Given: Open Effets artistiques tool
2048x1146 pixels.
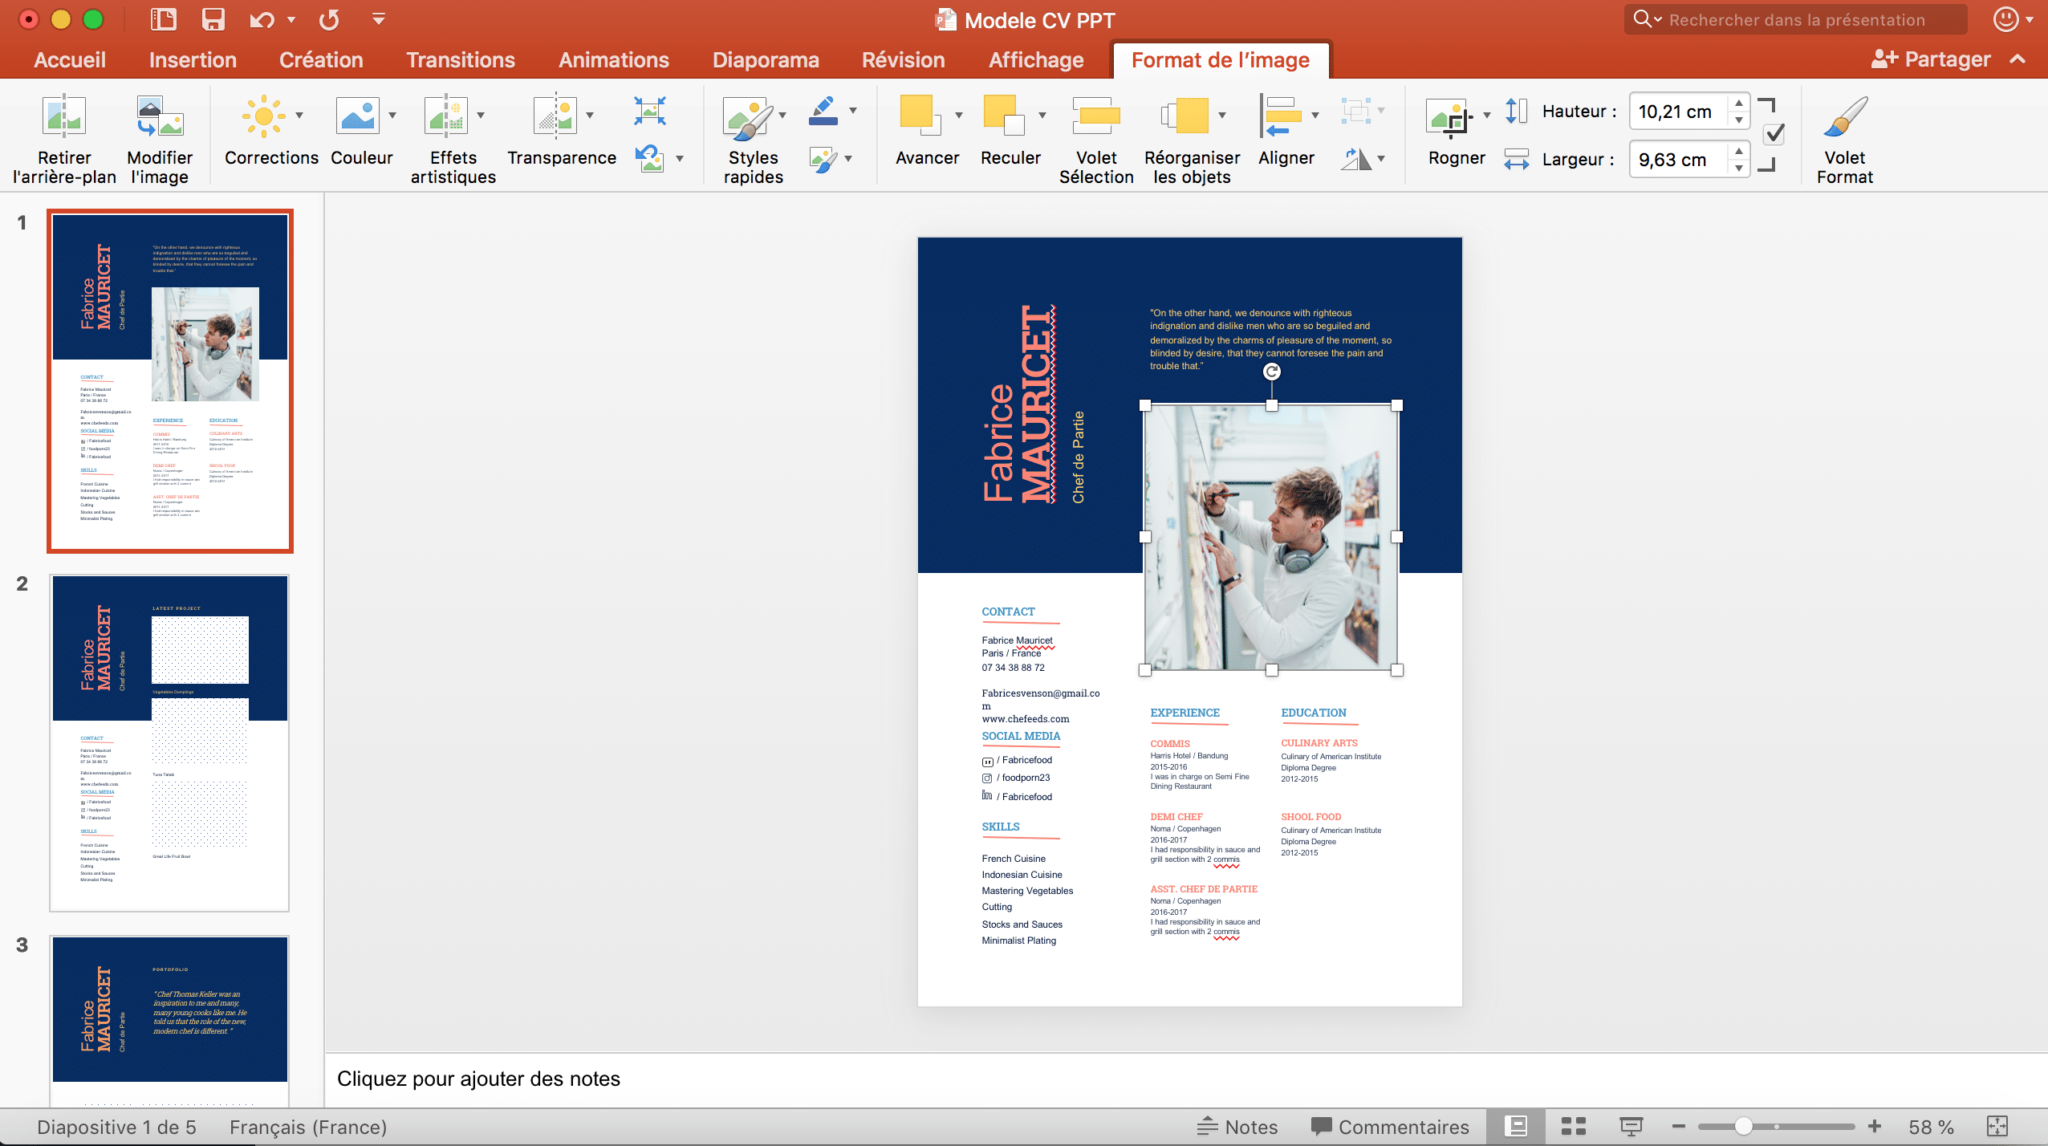Looking at the screenshot, I should click(446, 116).
